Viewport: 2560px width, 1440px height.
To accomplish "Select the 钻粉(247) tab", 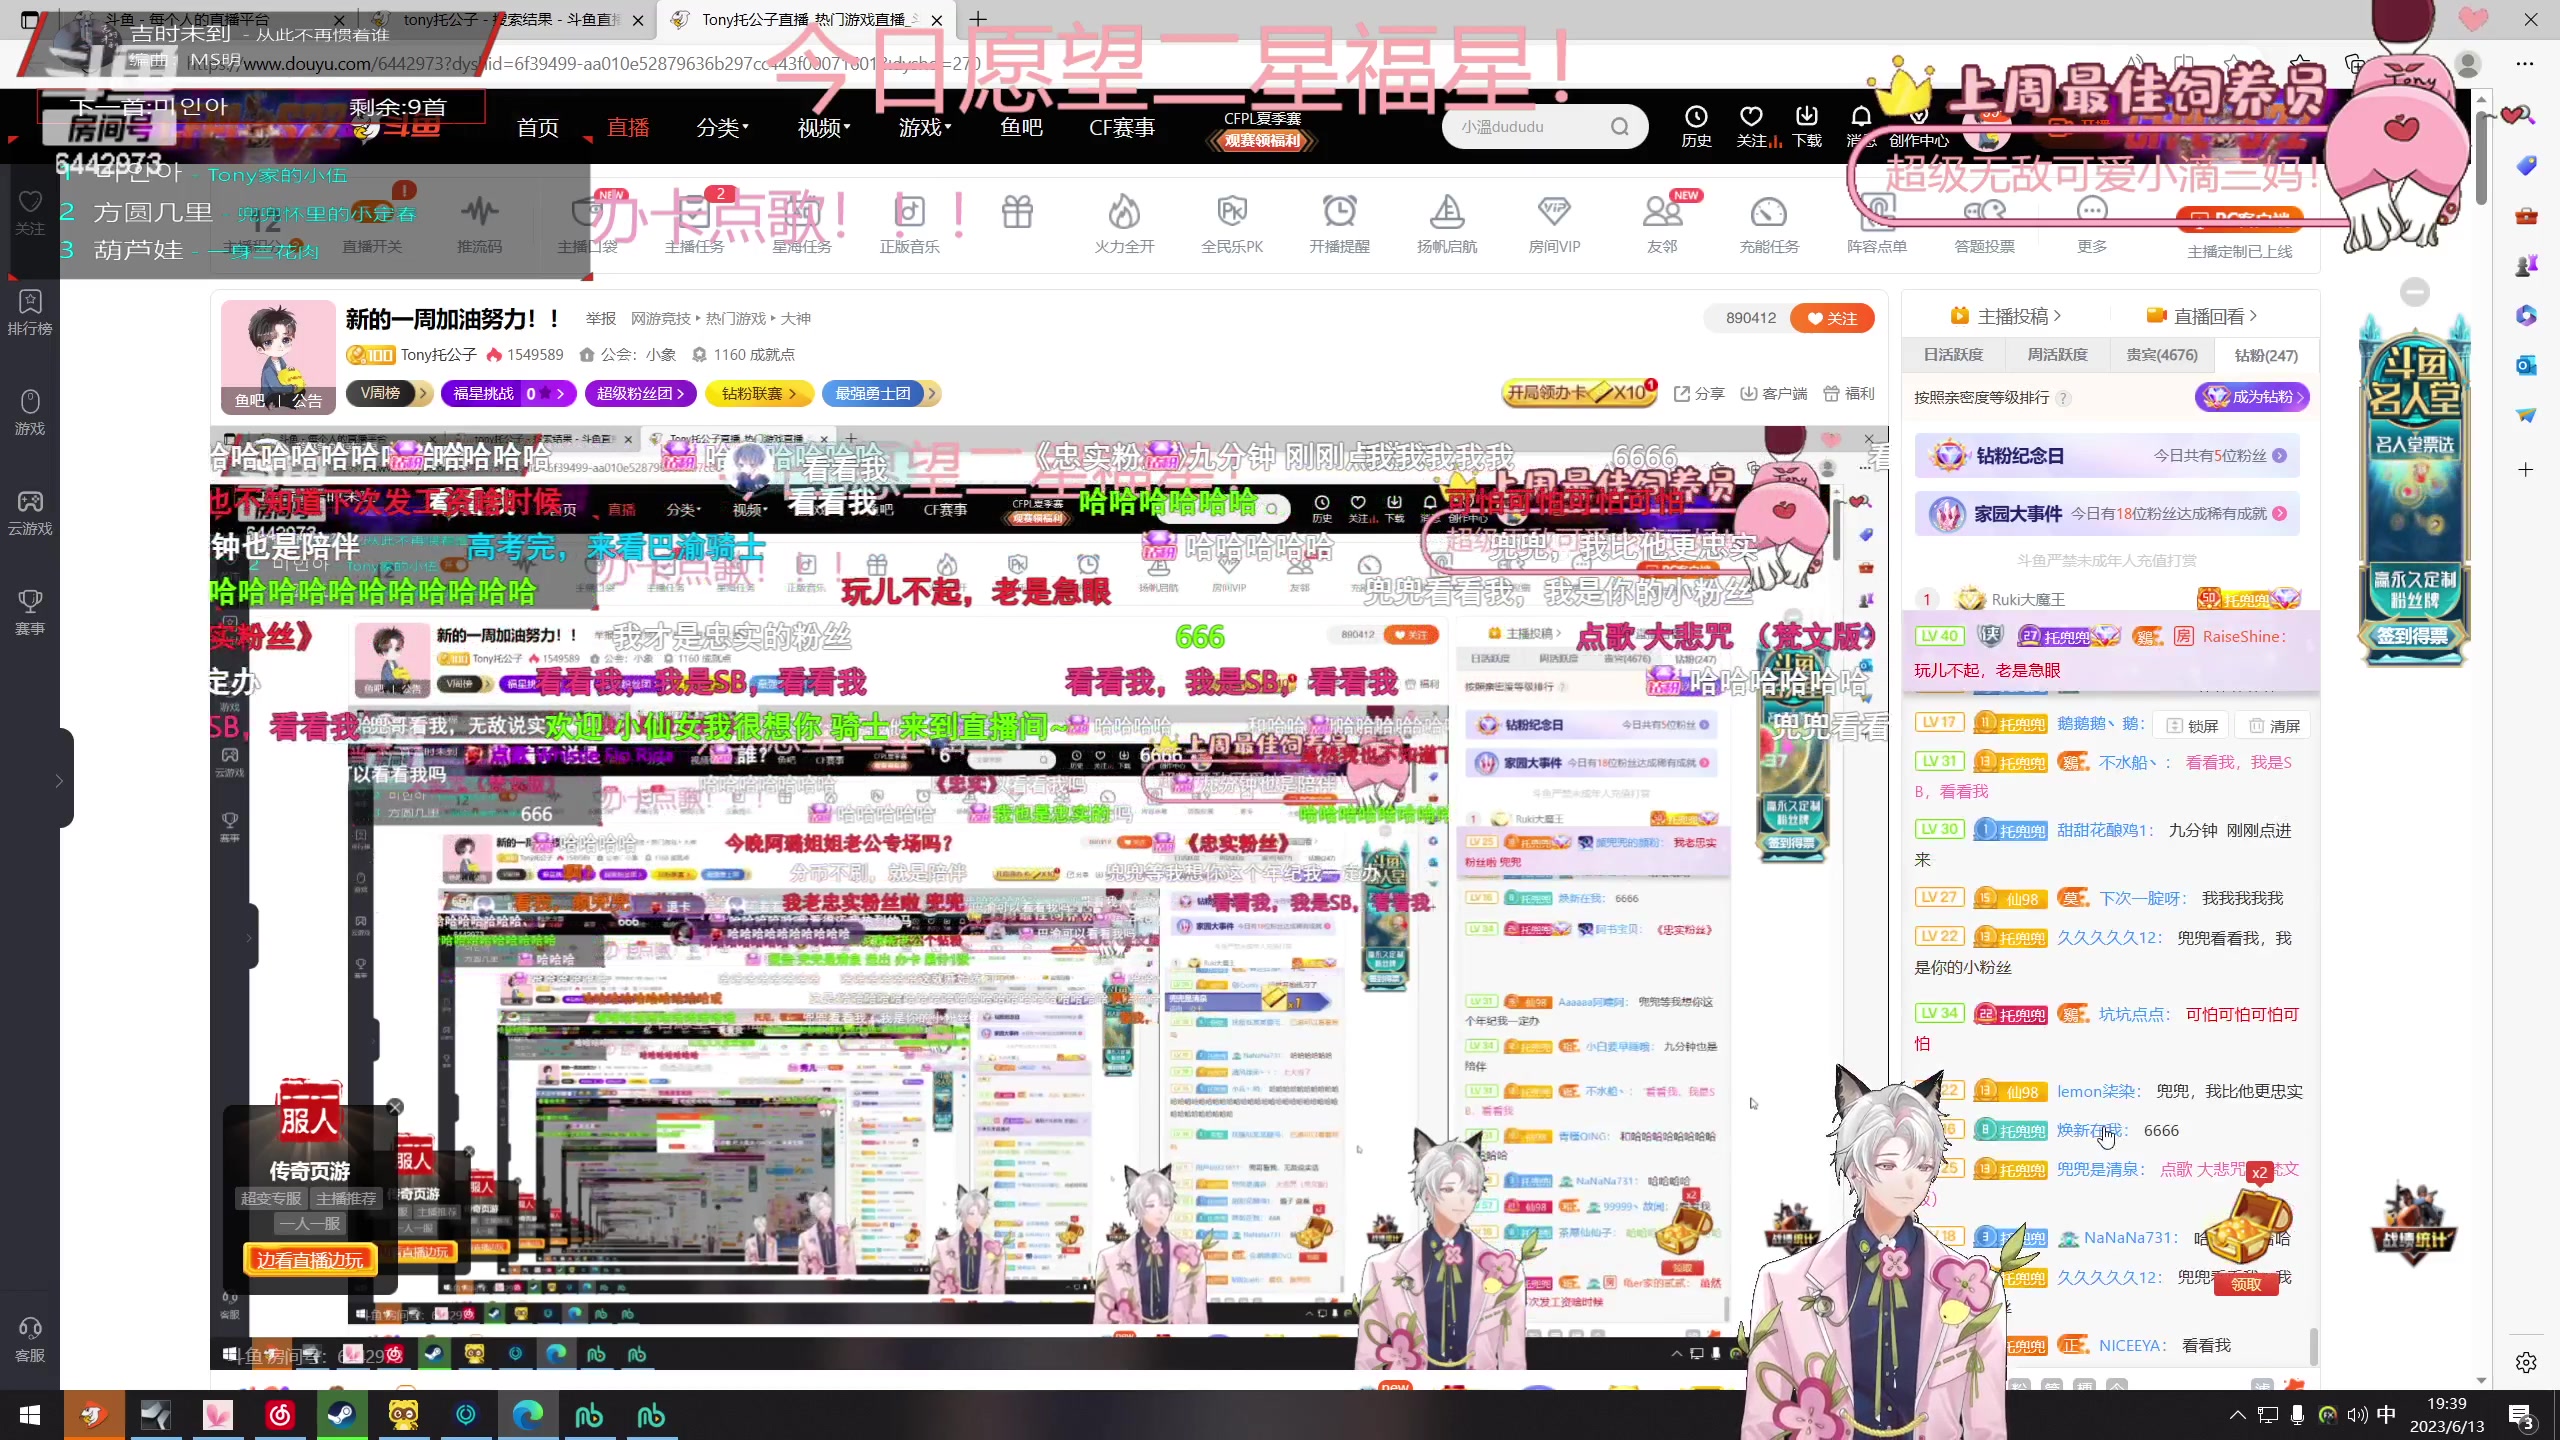I will (x=2266, y=355).
